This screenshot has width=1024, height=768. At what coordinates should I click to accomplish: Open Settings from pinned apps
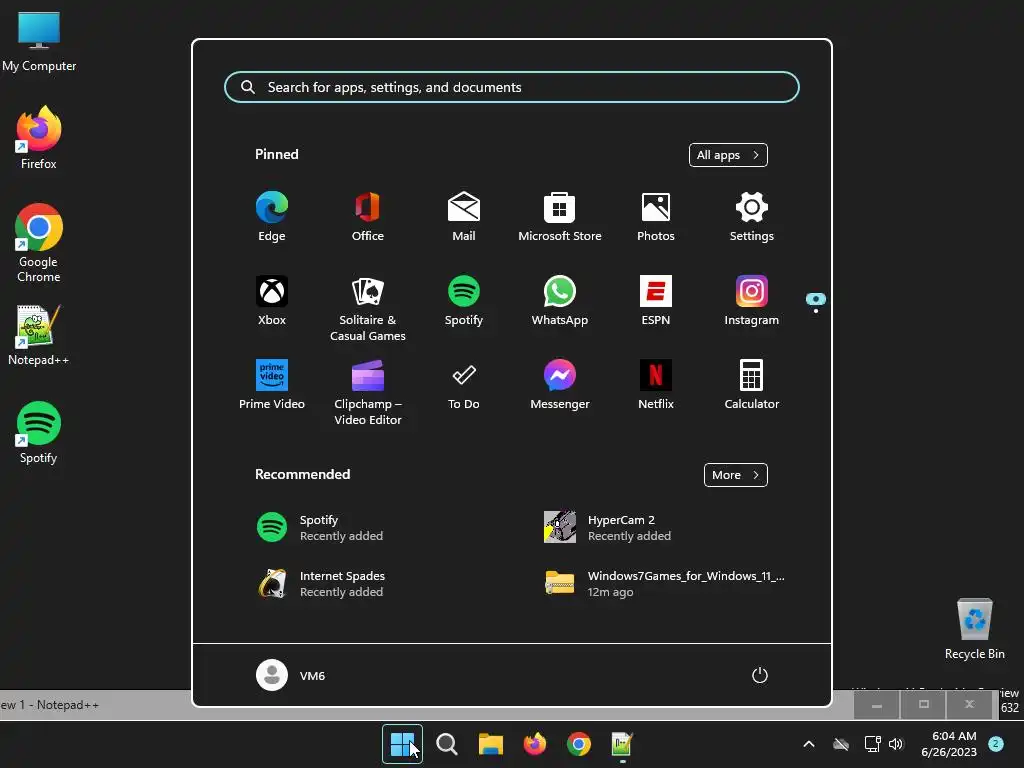(752, 217)
